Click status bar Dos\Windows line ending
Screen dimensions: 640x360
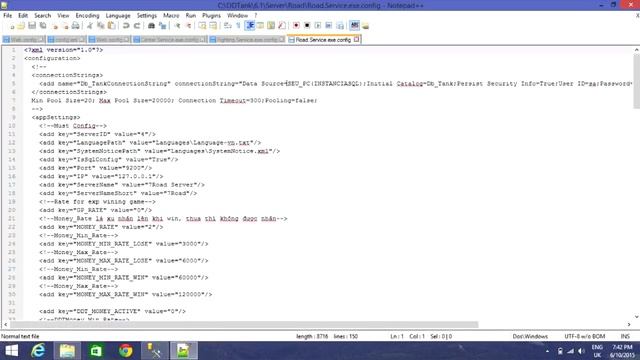(530, 336)
